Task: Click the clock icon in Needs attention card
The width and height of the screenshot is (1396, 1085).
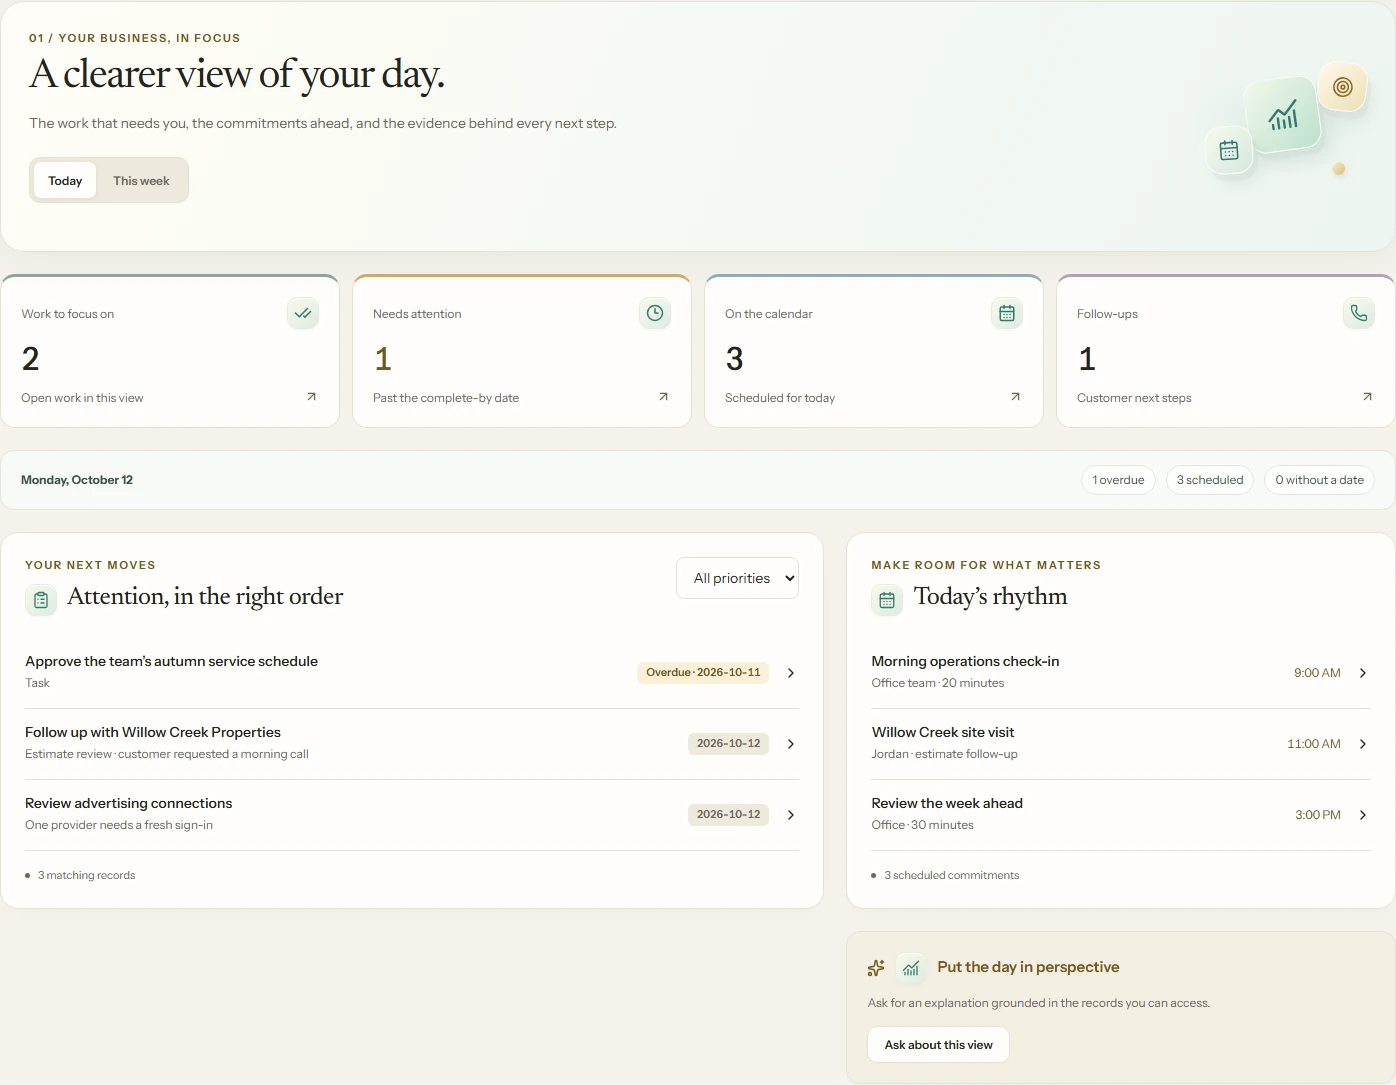Action: click(x=655, y=313)
